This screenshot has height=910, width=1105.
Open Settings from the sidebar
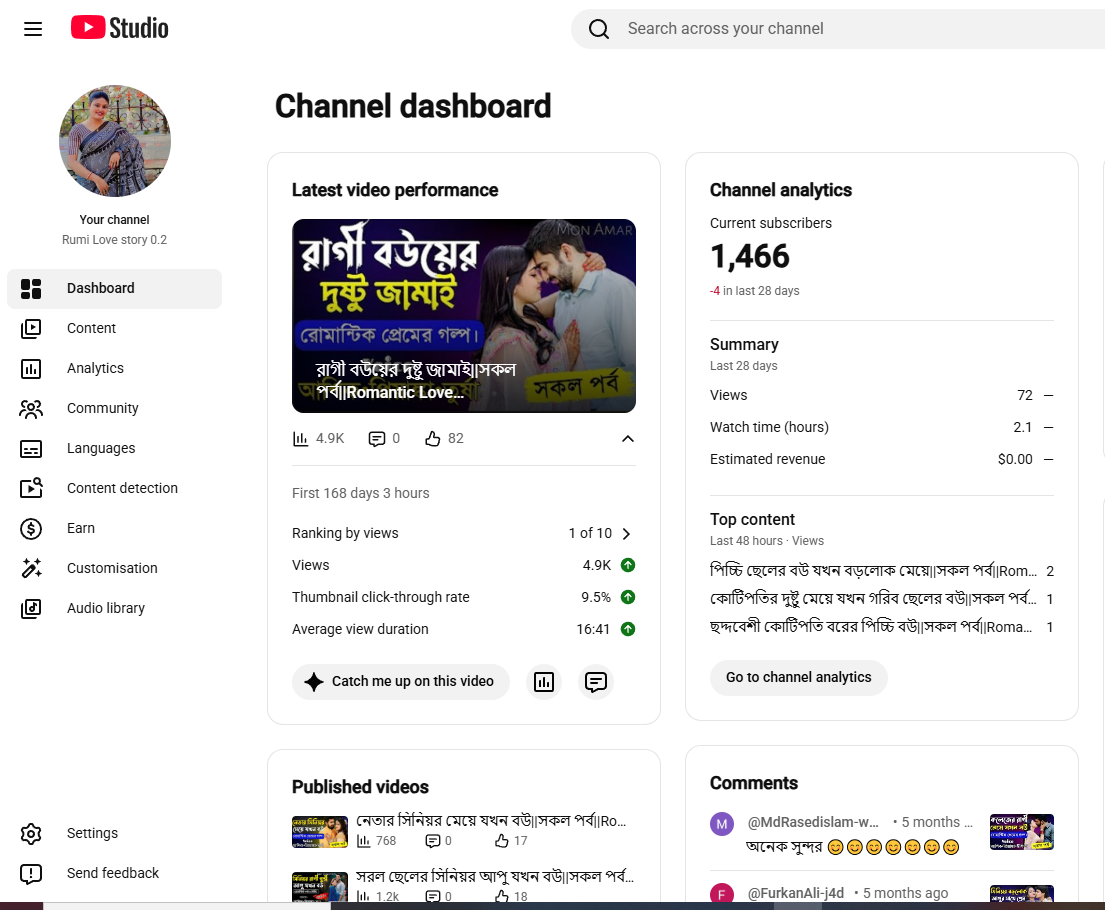pyautogui.click(x=114, y=834)
